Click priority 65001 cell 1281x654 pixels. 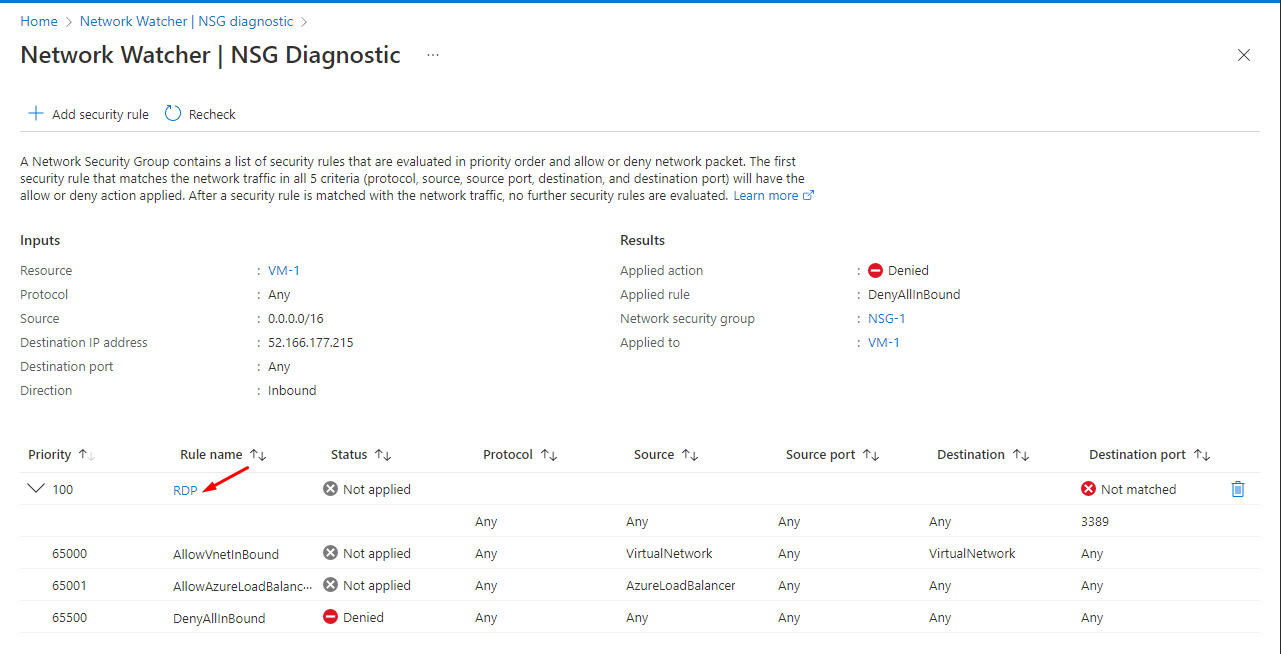click(x=70, y=585)
